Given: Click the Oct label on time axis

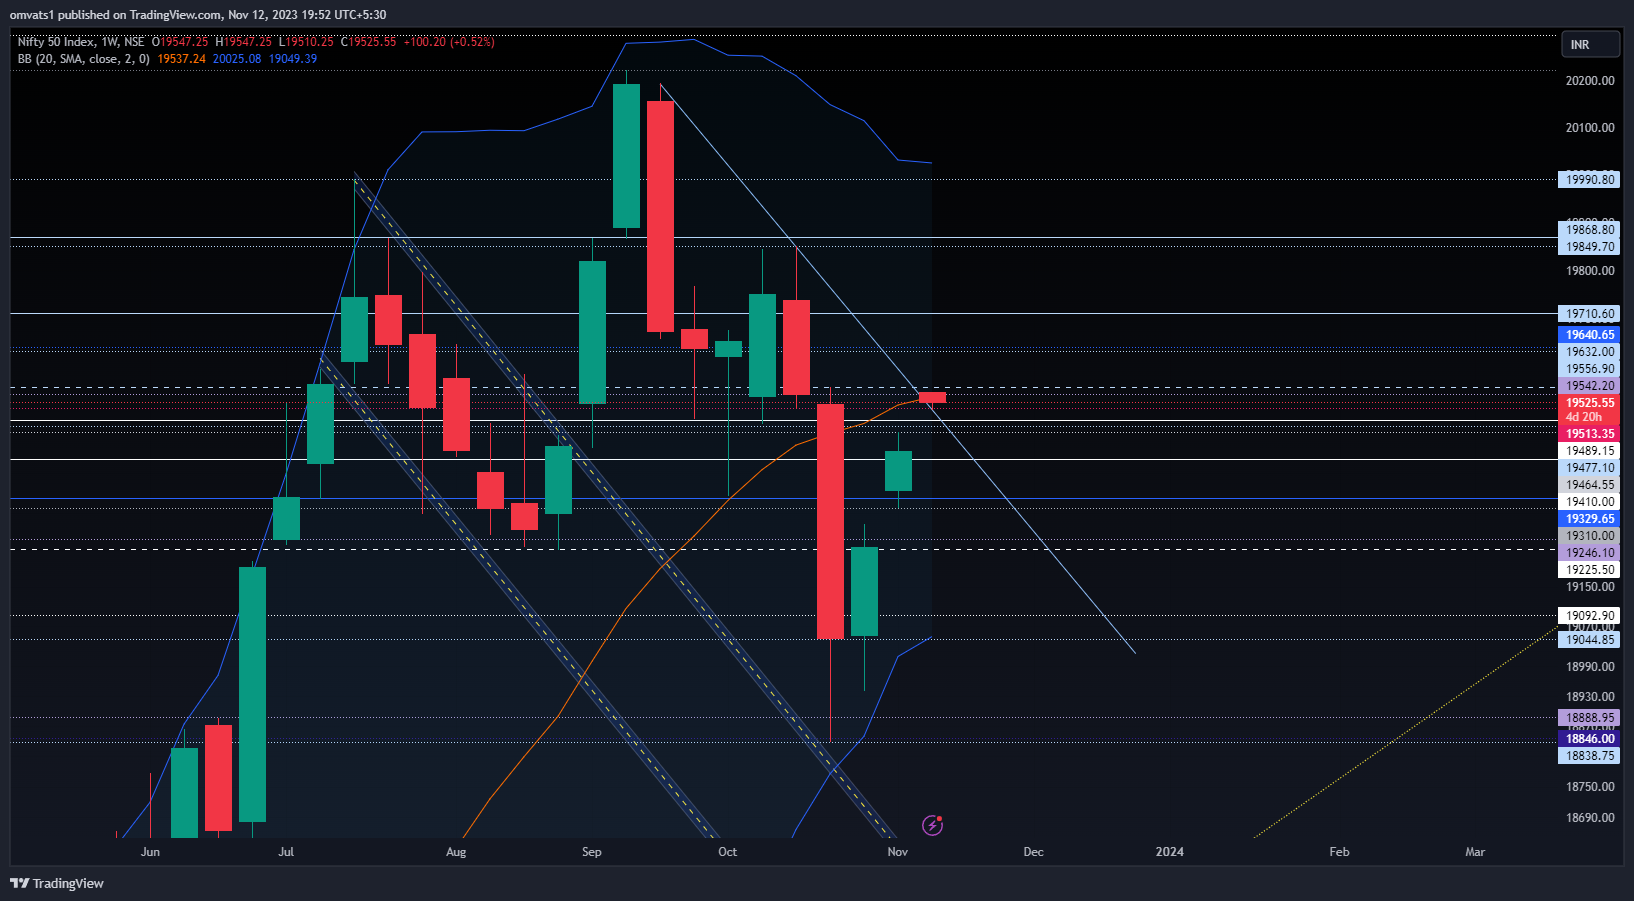Looking at the screenshot, I should (728, 852).
